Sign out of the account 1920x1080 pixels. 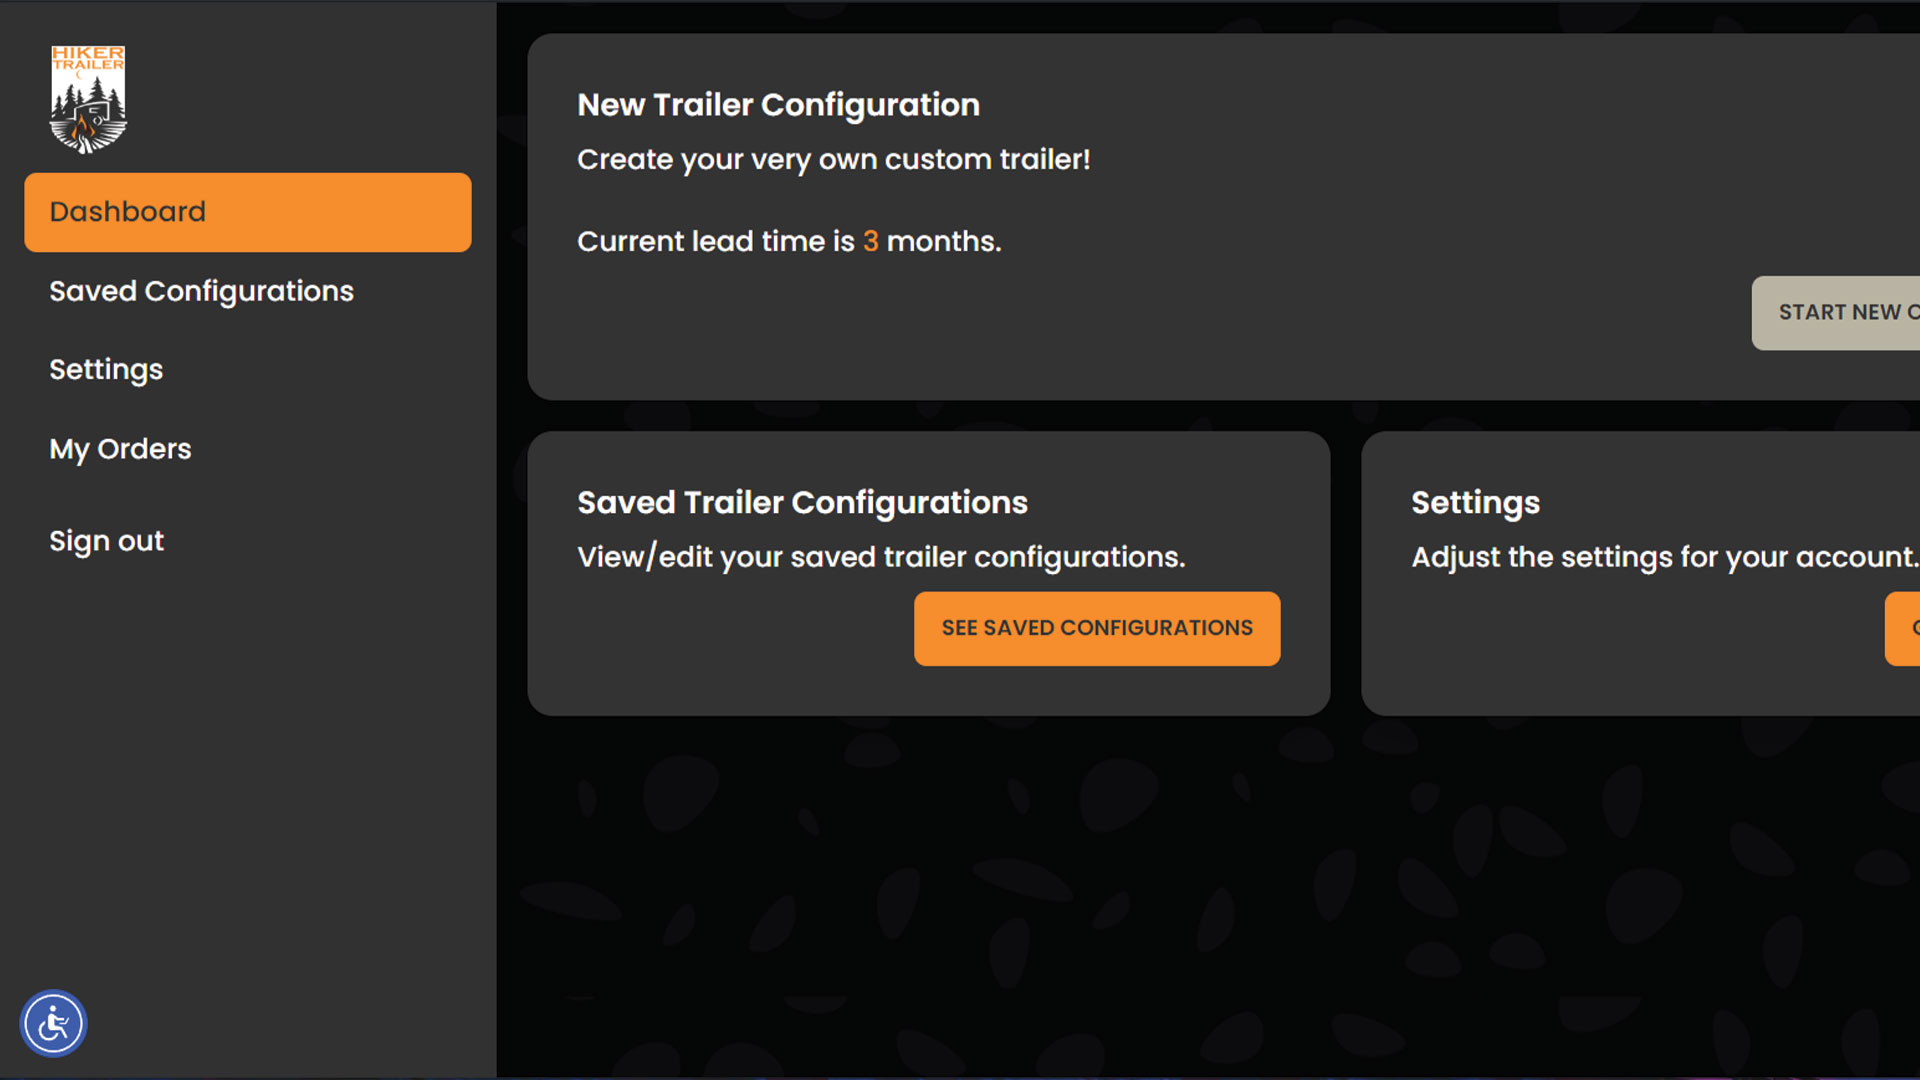point(106,541)
